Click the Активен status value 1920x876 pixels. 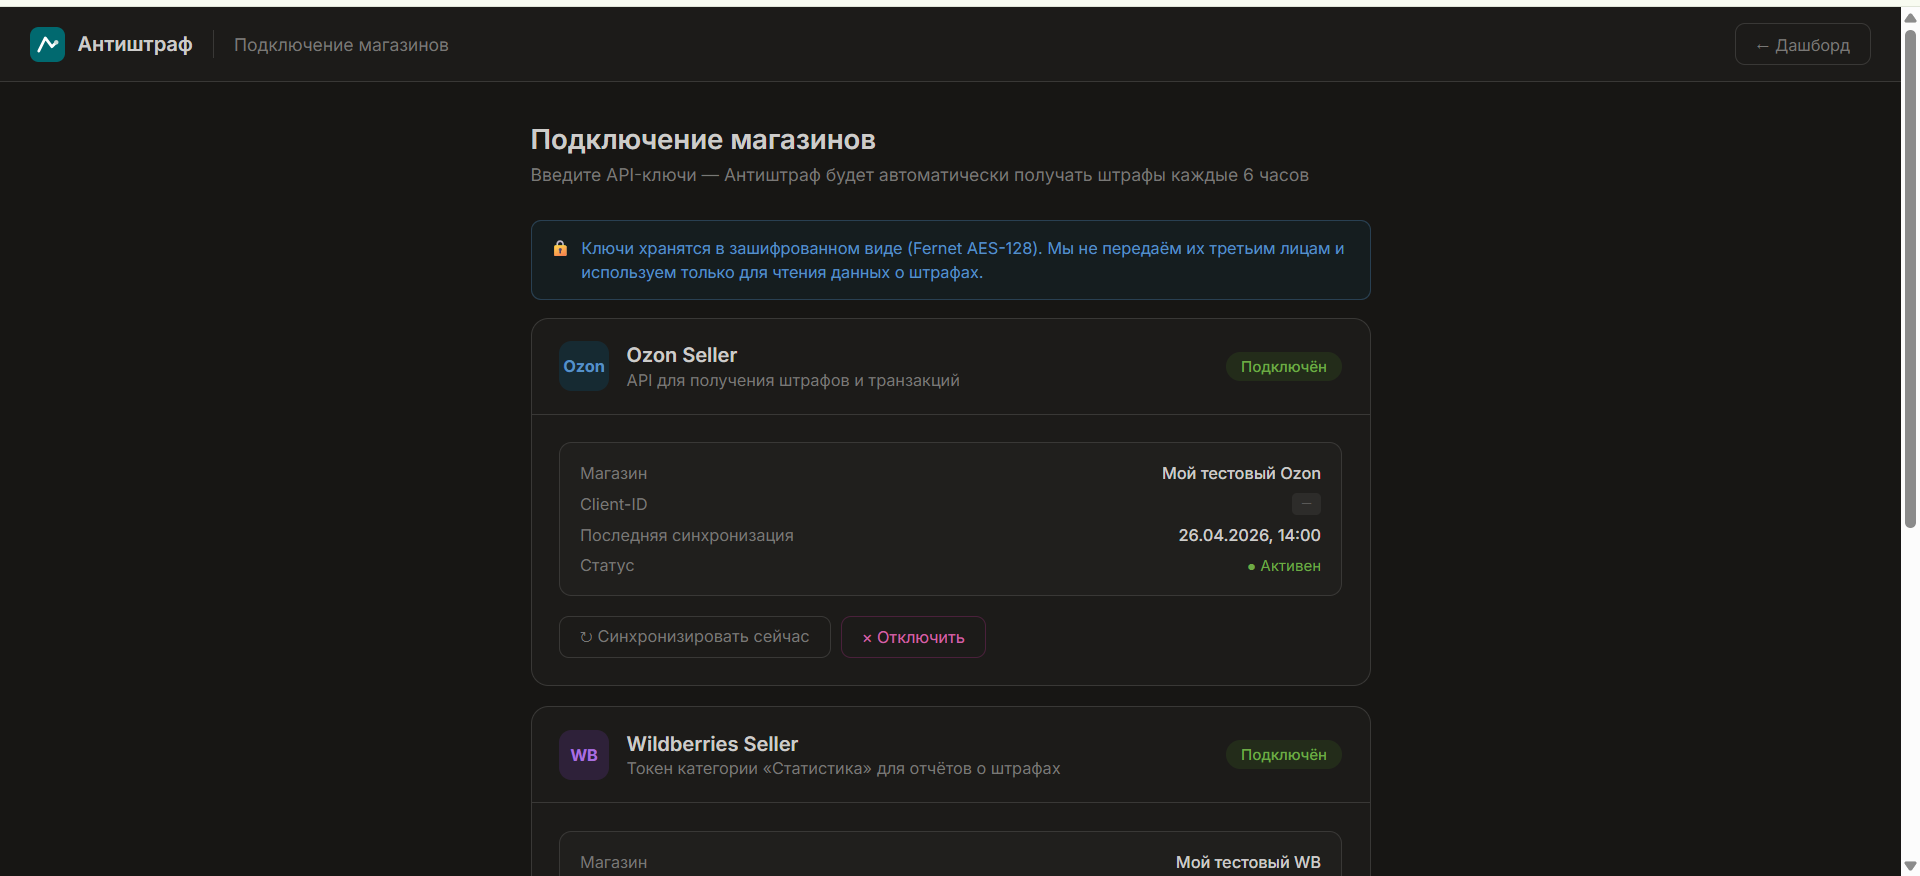(x=1284, y=566)
